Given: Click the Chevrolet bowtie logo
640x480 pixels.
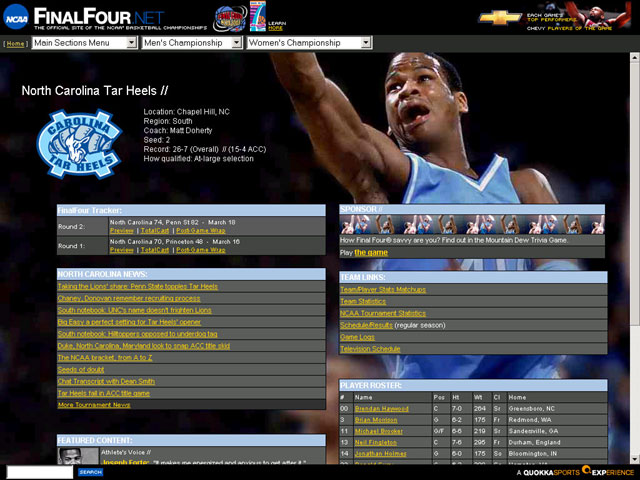Looking at the screenshot, I should (501, 17).
